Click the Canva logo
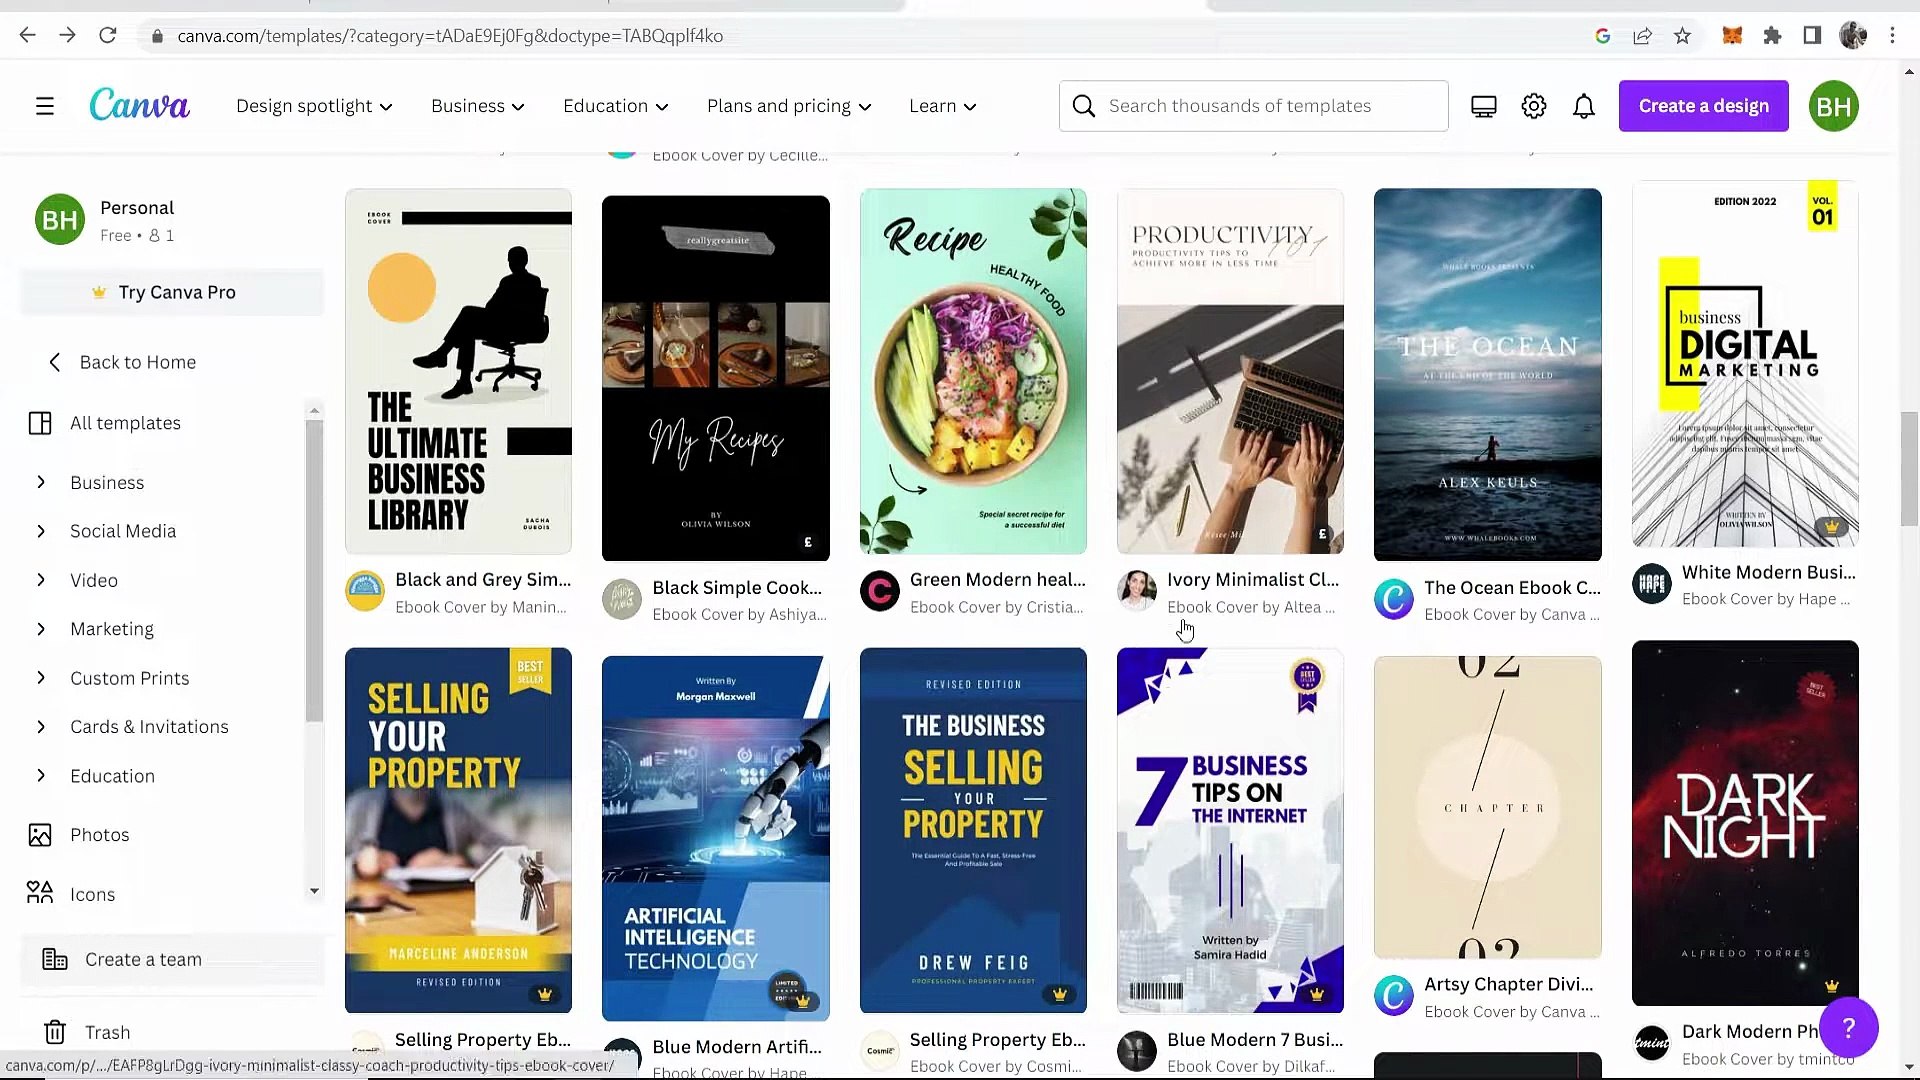The height and width of the screenshot is (1080, 1920). point(139,105)
